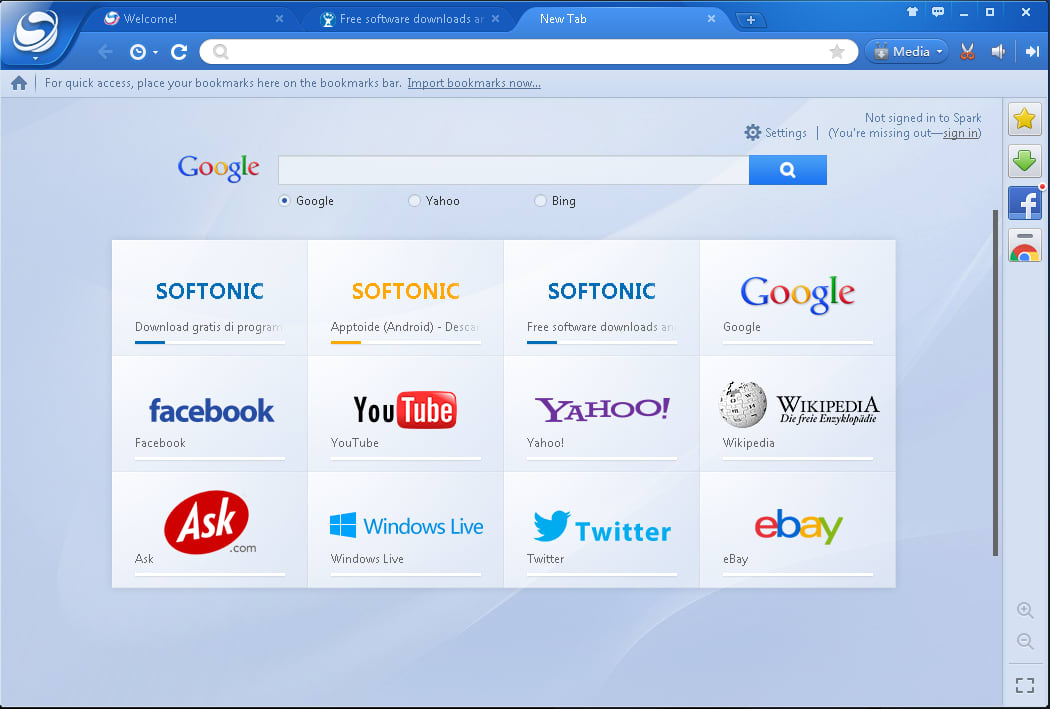
Task: Open the Facebook sidebar icon
Action: [1024, 204]
